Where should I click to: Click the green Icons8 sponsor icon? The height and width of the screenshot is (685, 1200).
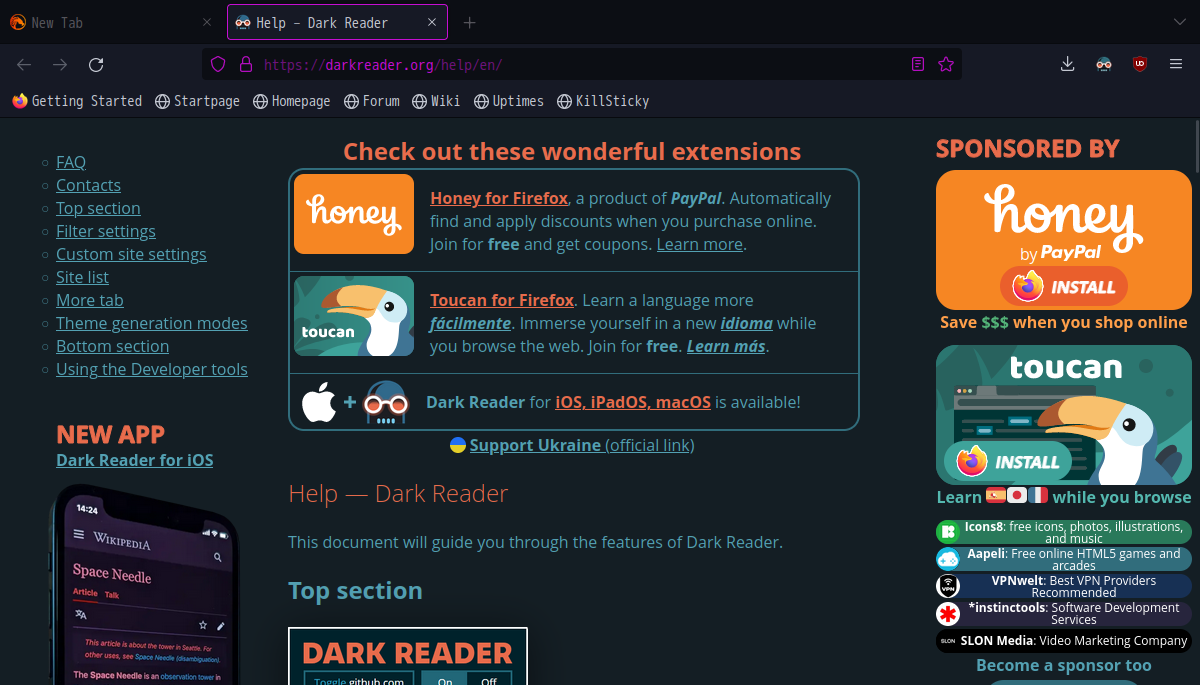[x=948, y=532]
